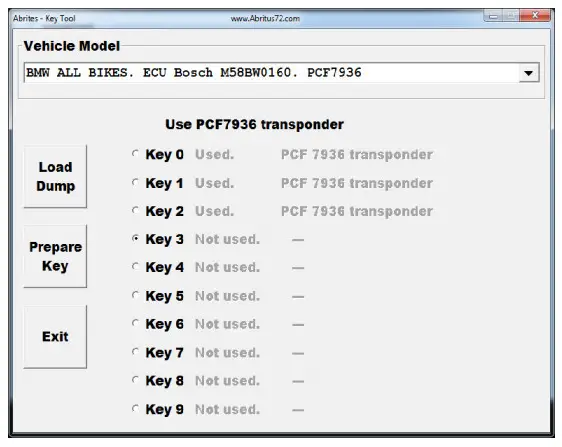Viewport: 562px width, 447px height.
Task: Select the Key 3 radio button
Action: (x=135, y=238)
